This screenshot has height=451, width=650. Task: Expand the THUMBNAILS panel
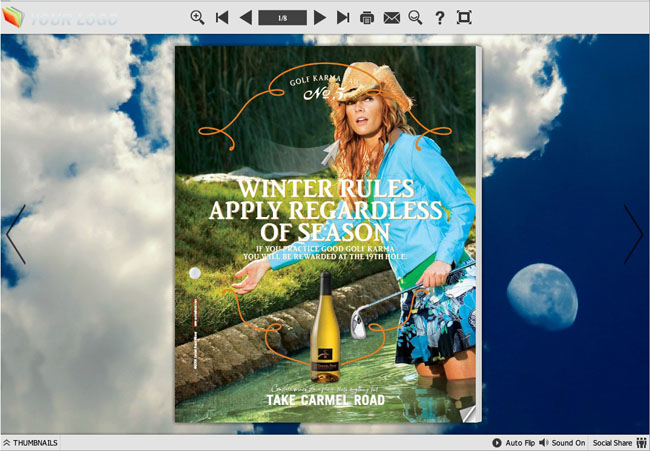(30, 443)
